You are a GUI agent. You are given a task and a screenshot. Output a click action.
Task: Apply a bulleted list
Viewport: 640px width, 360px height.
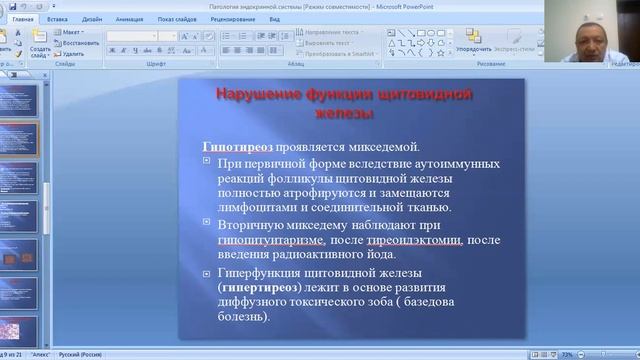(227, 36)
